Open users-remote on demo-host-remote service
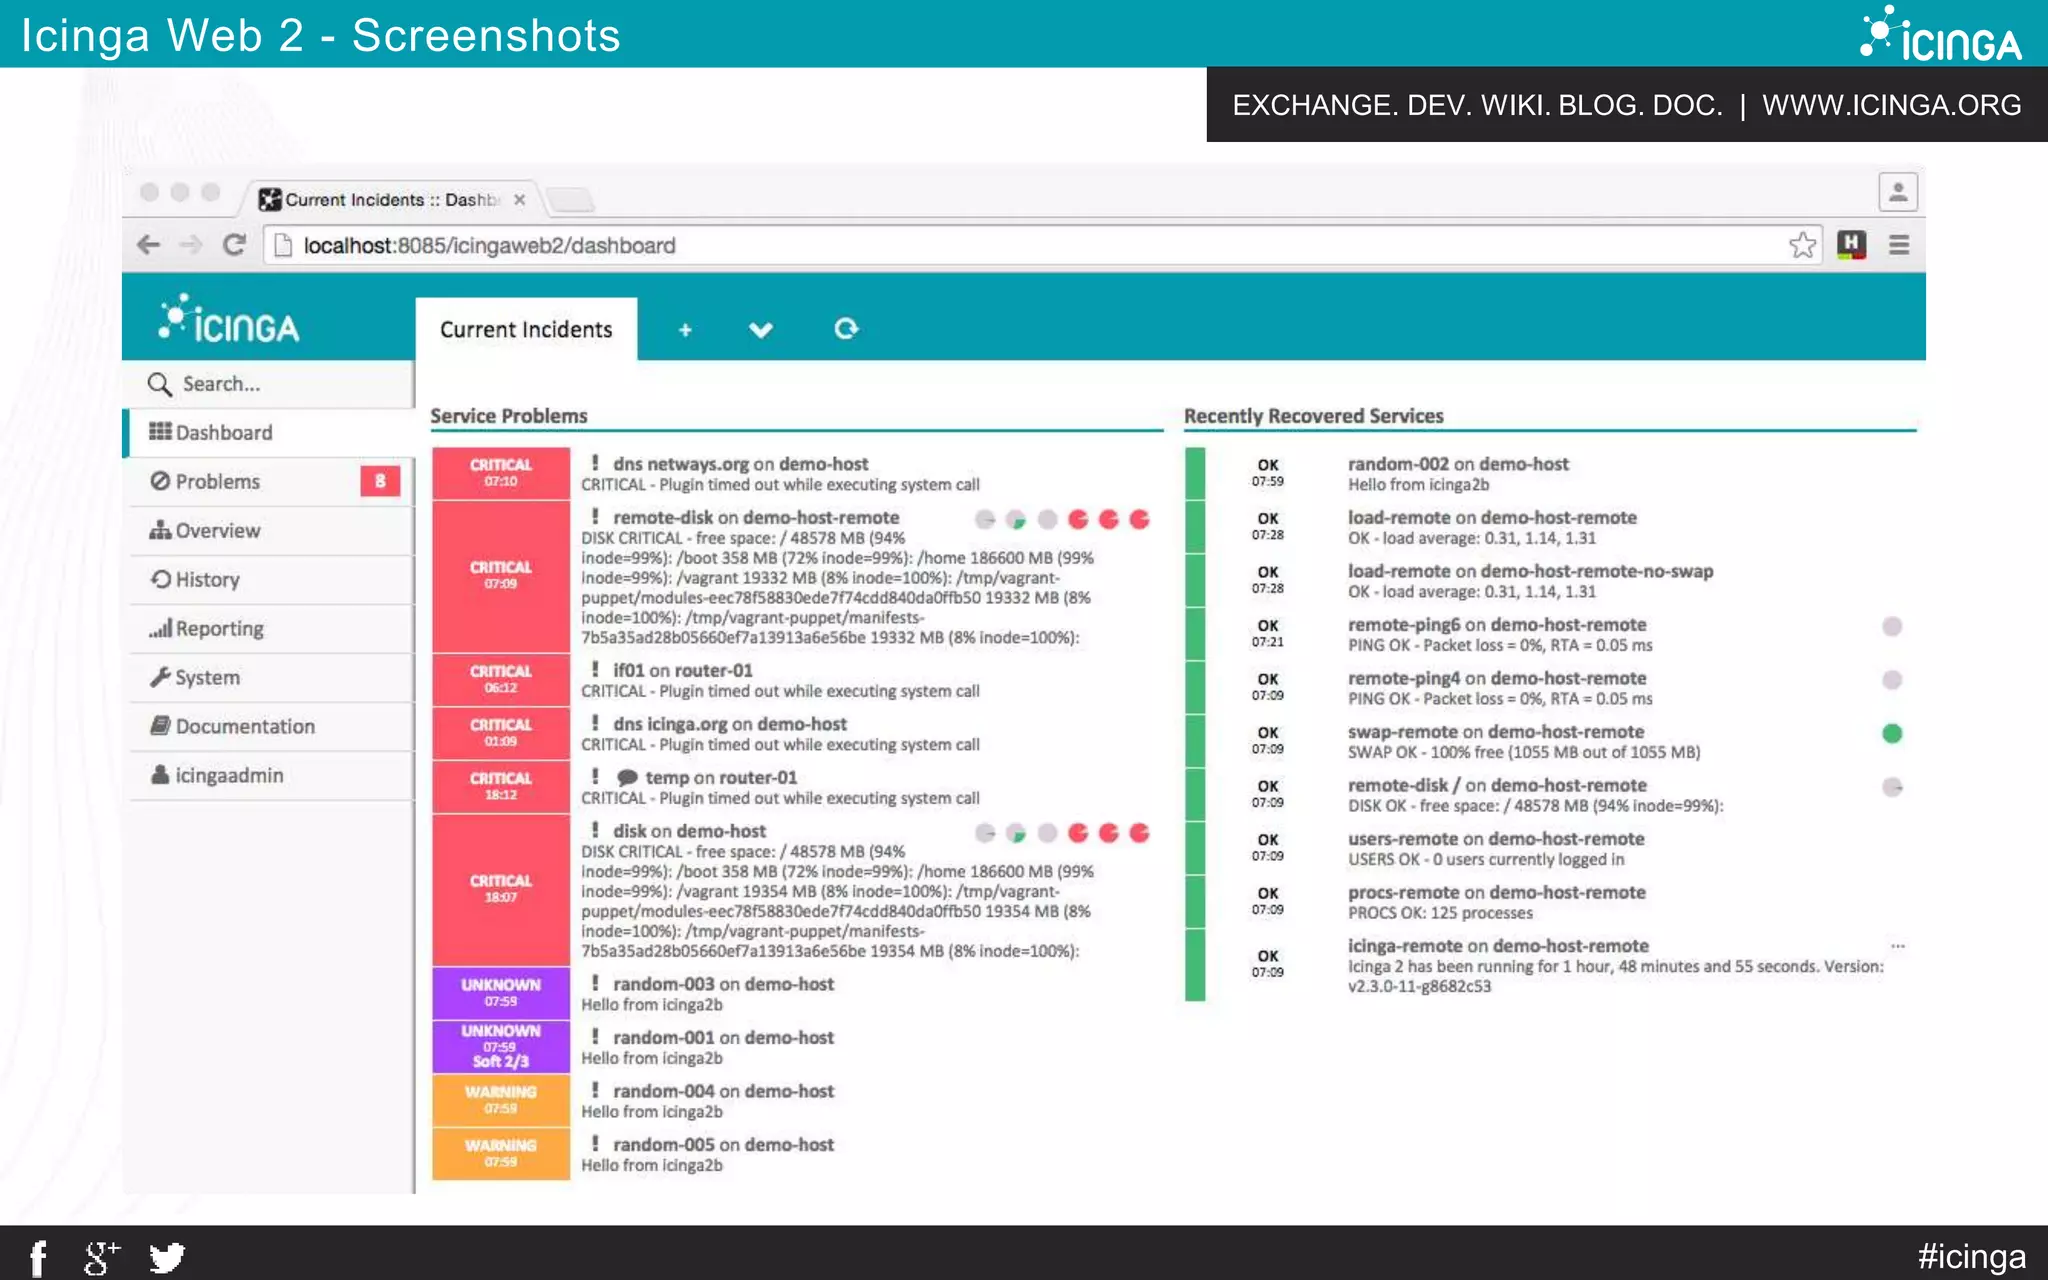This screenshot has height=1280, width=2048. pos(1496,839)
